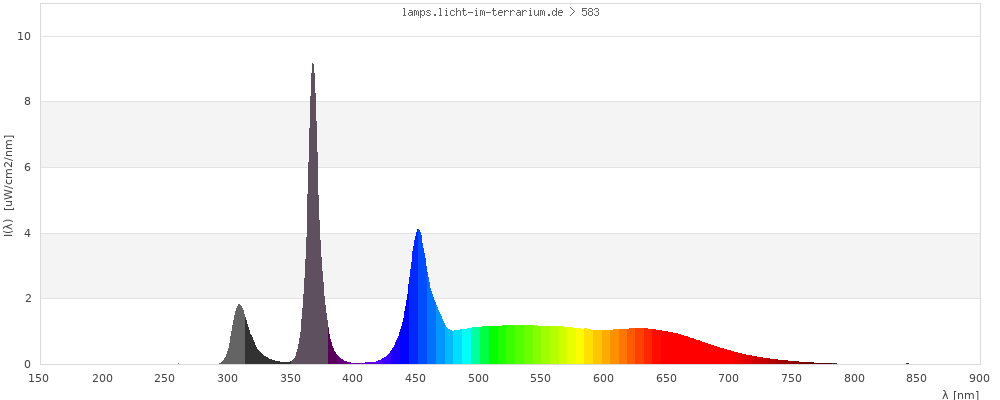The height and width of the screenshot is (400, 1000).
Task: Click the 10 tick label on y-axis
Action: tap(25, 36)
